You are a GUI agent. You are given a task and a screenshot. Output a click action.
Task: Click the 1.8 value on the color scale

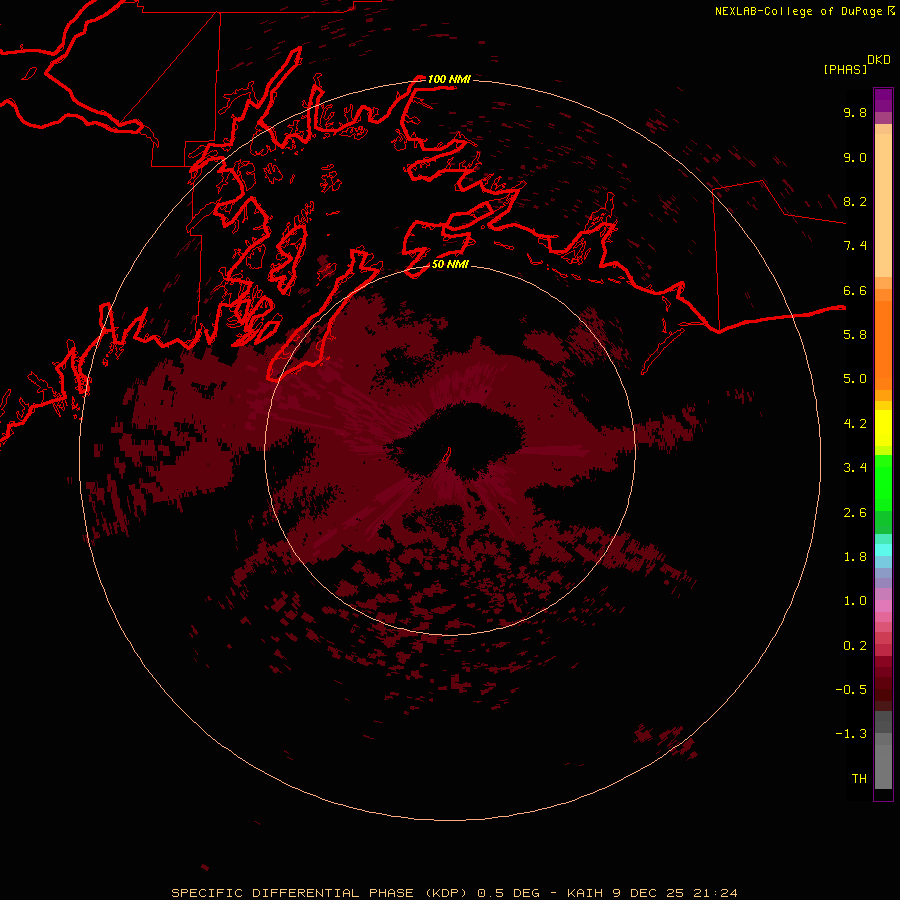click(855, 557)
